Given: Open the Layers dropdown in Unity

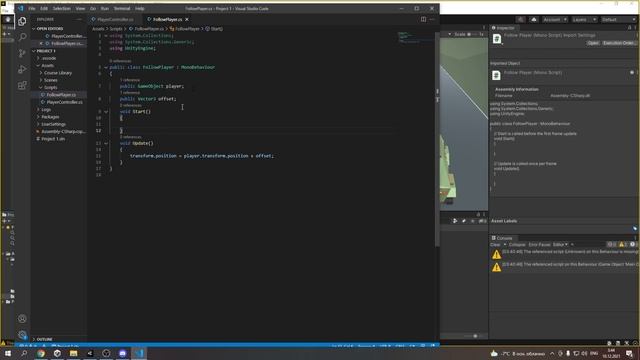Looking at the screenshot, I should tap(584, 19).
